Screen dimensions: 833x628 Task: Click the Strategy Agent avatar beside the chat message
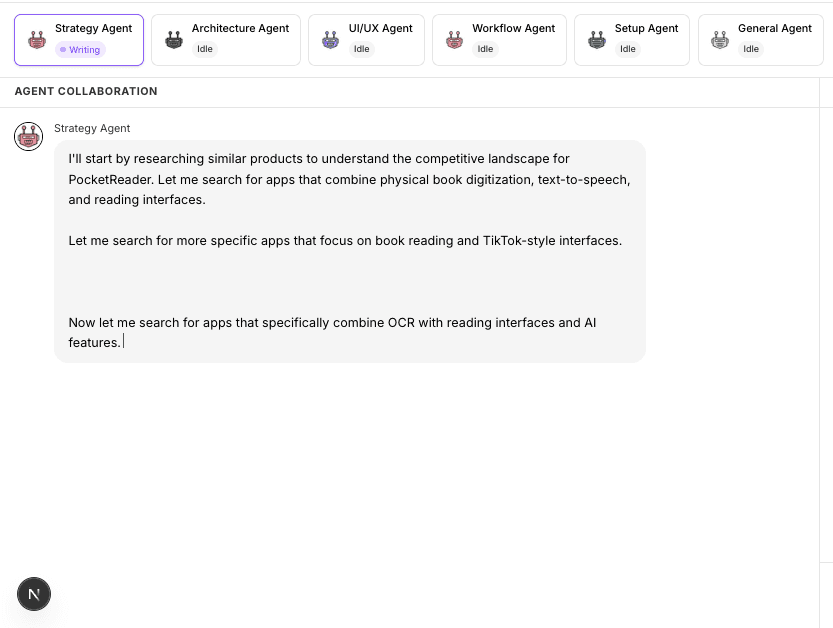28,136
